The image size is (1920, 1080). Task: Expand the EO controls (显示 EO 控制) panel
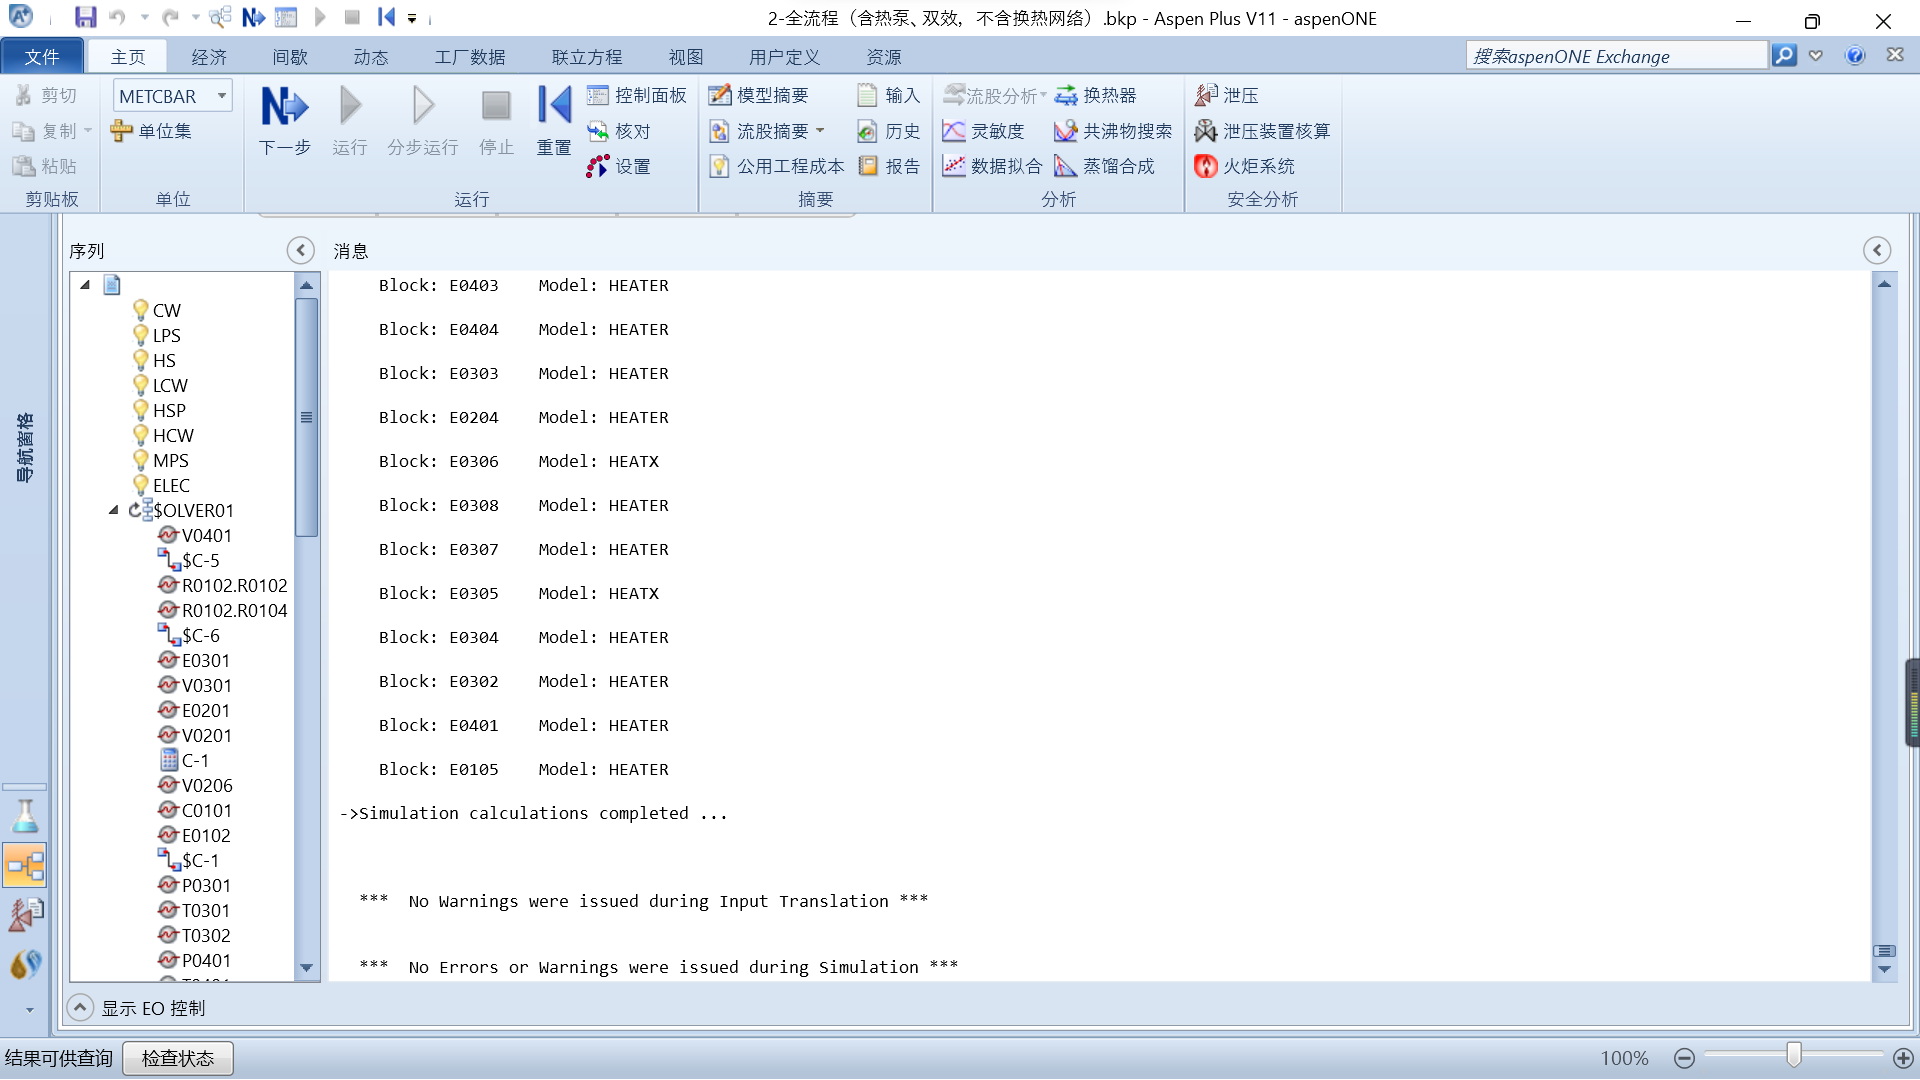pos(80,1008)
